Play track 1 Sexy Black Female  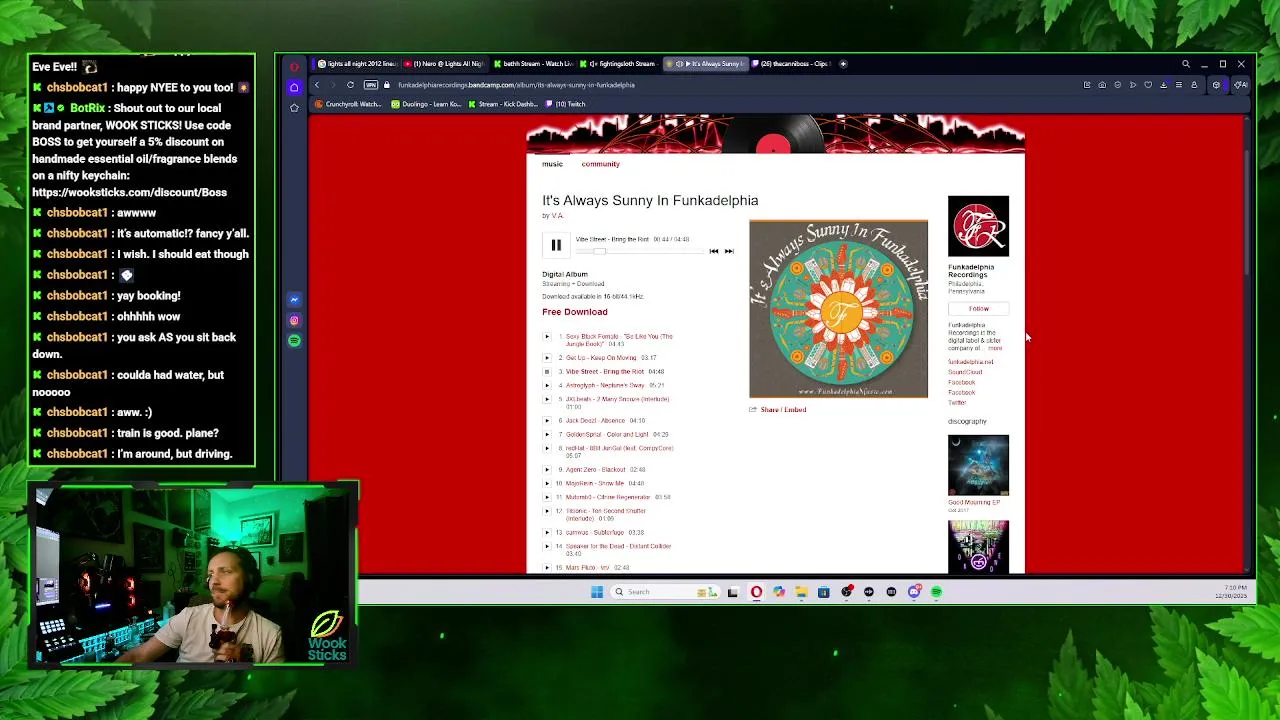547,336
